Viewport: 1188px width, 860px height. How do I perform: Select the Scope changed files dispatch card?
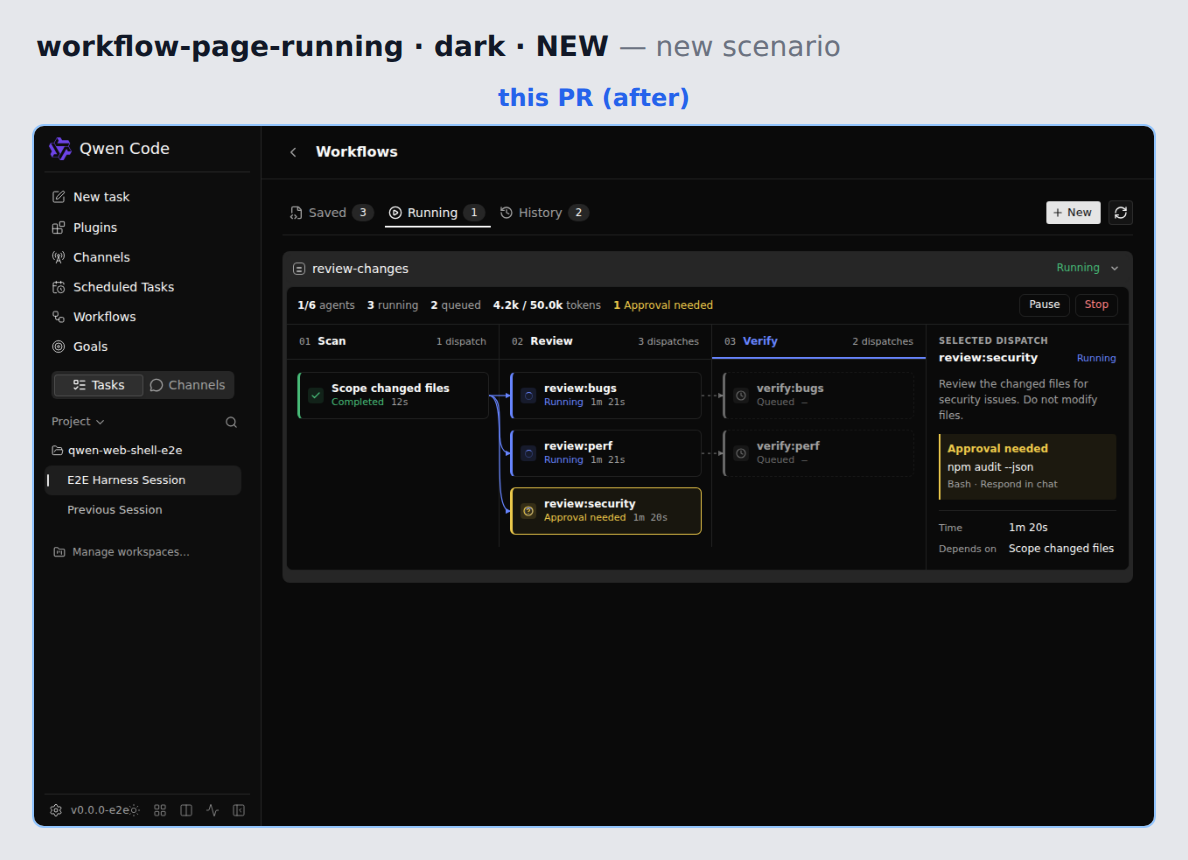click(392, 395)
